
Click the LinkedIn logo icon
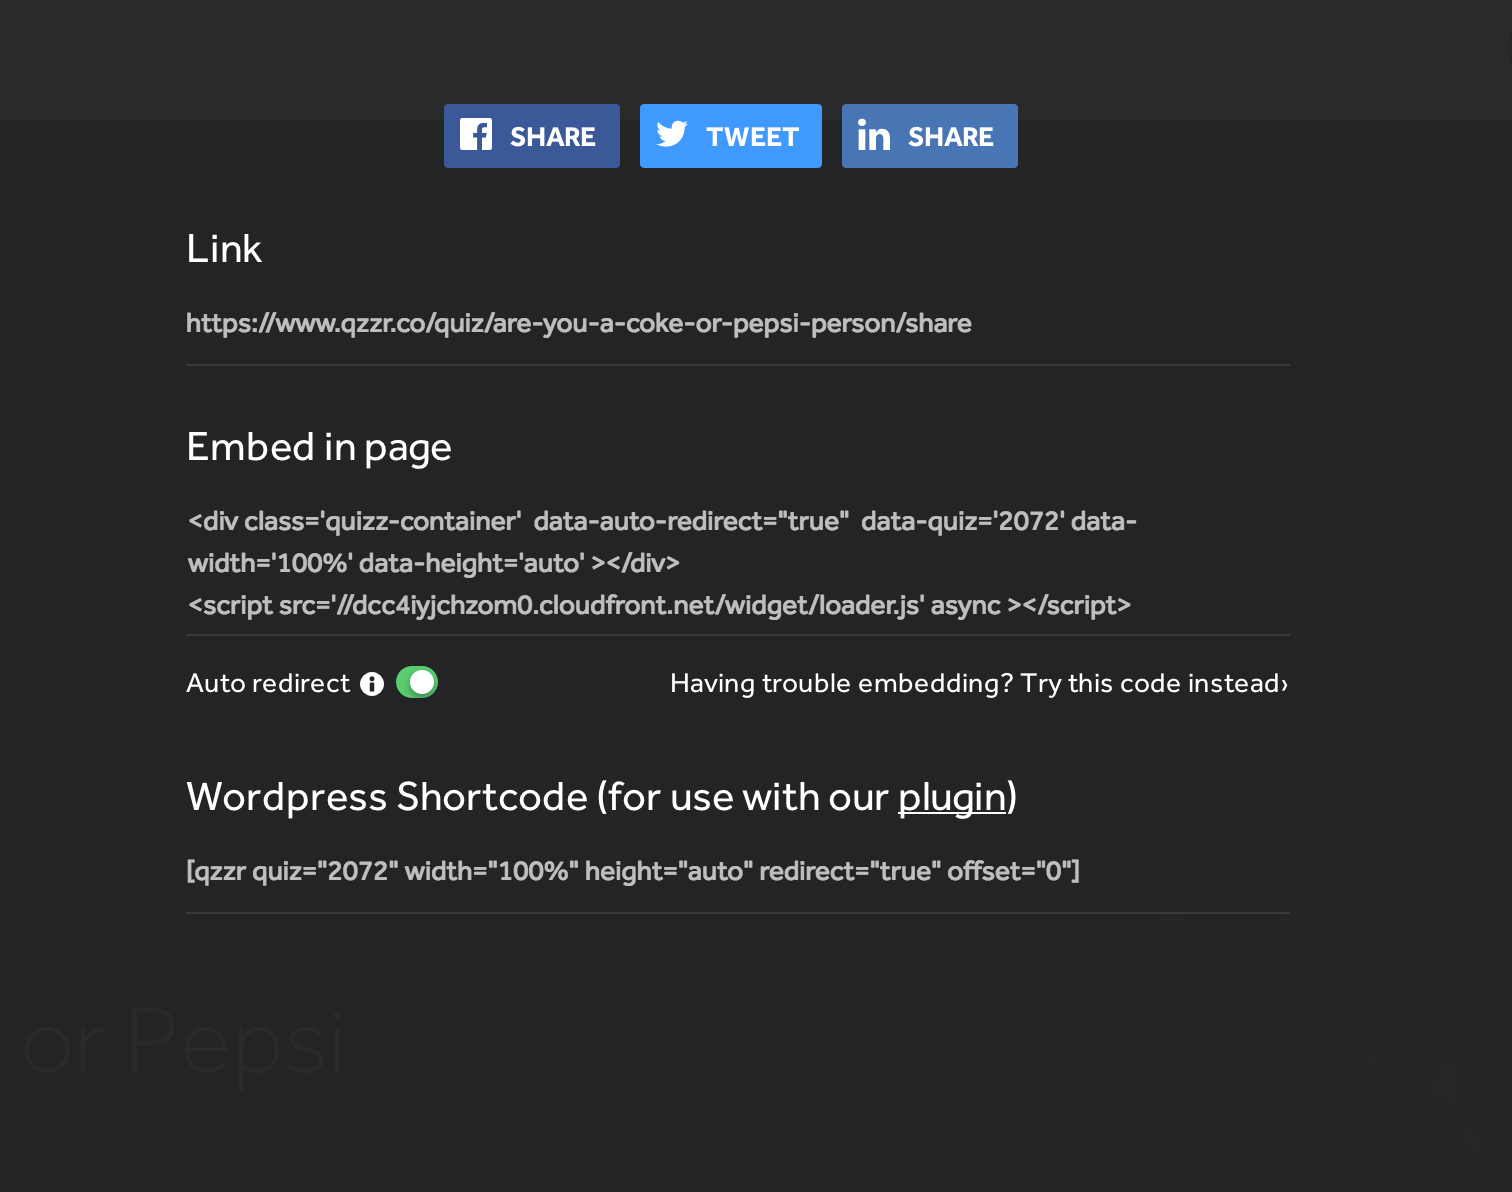point(874,135)
